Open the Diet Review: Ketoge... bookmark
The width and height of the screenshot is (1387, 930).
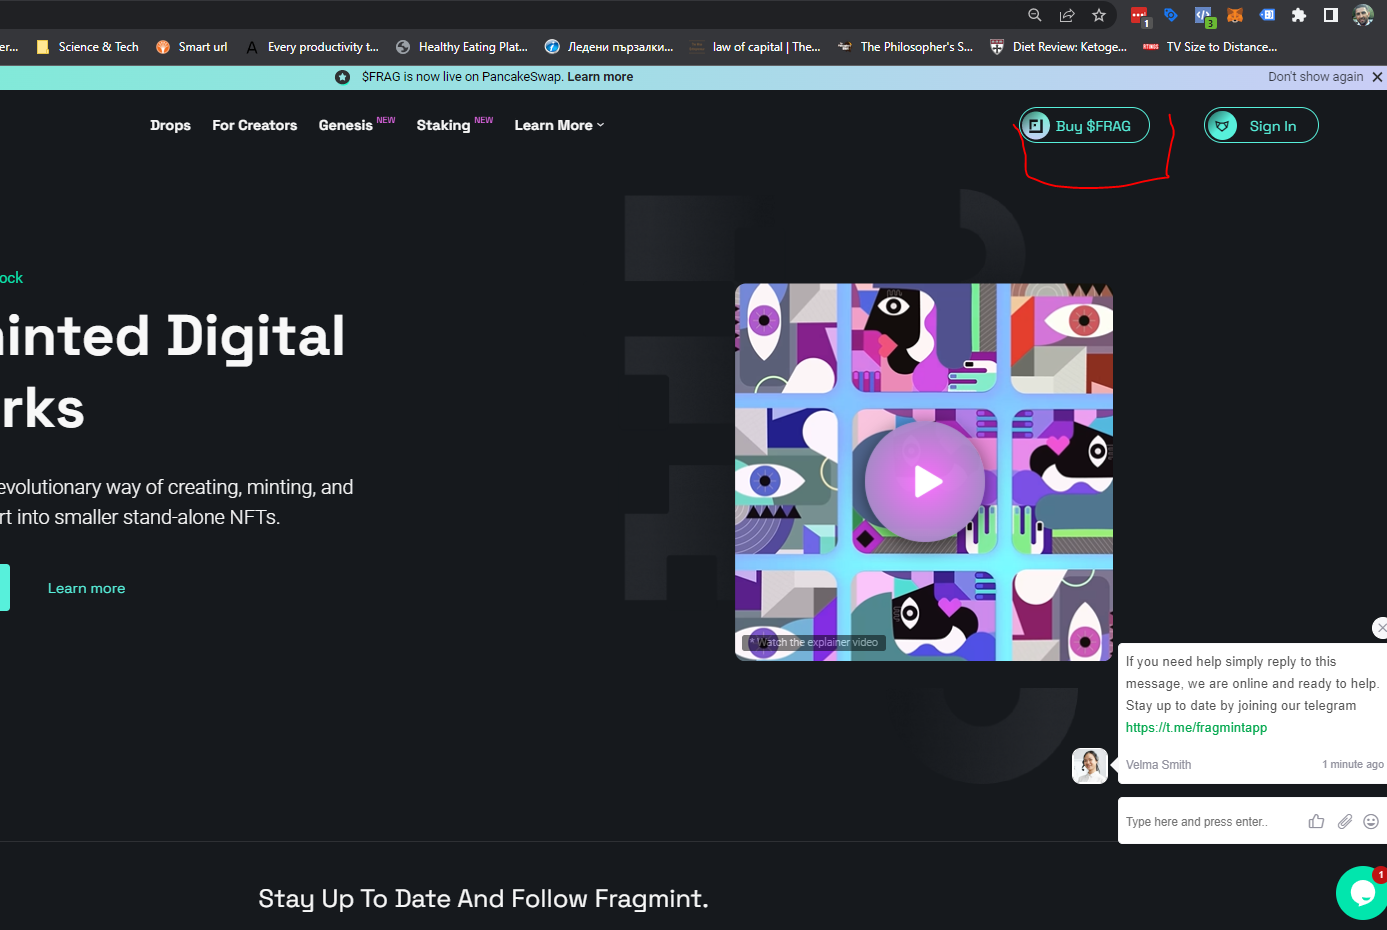pyautogui.click(x=1058, y=47)
